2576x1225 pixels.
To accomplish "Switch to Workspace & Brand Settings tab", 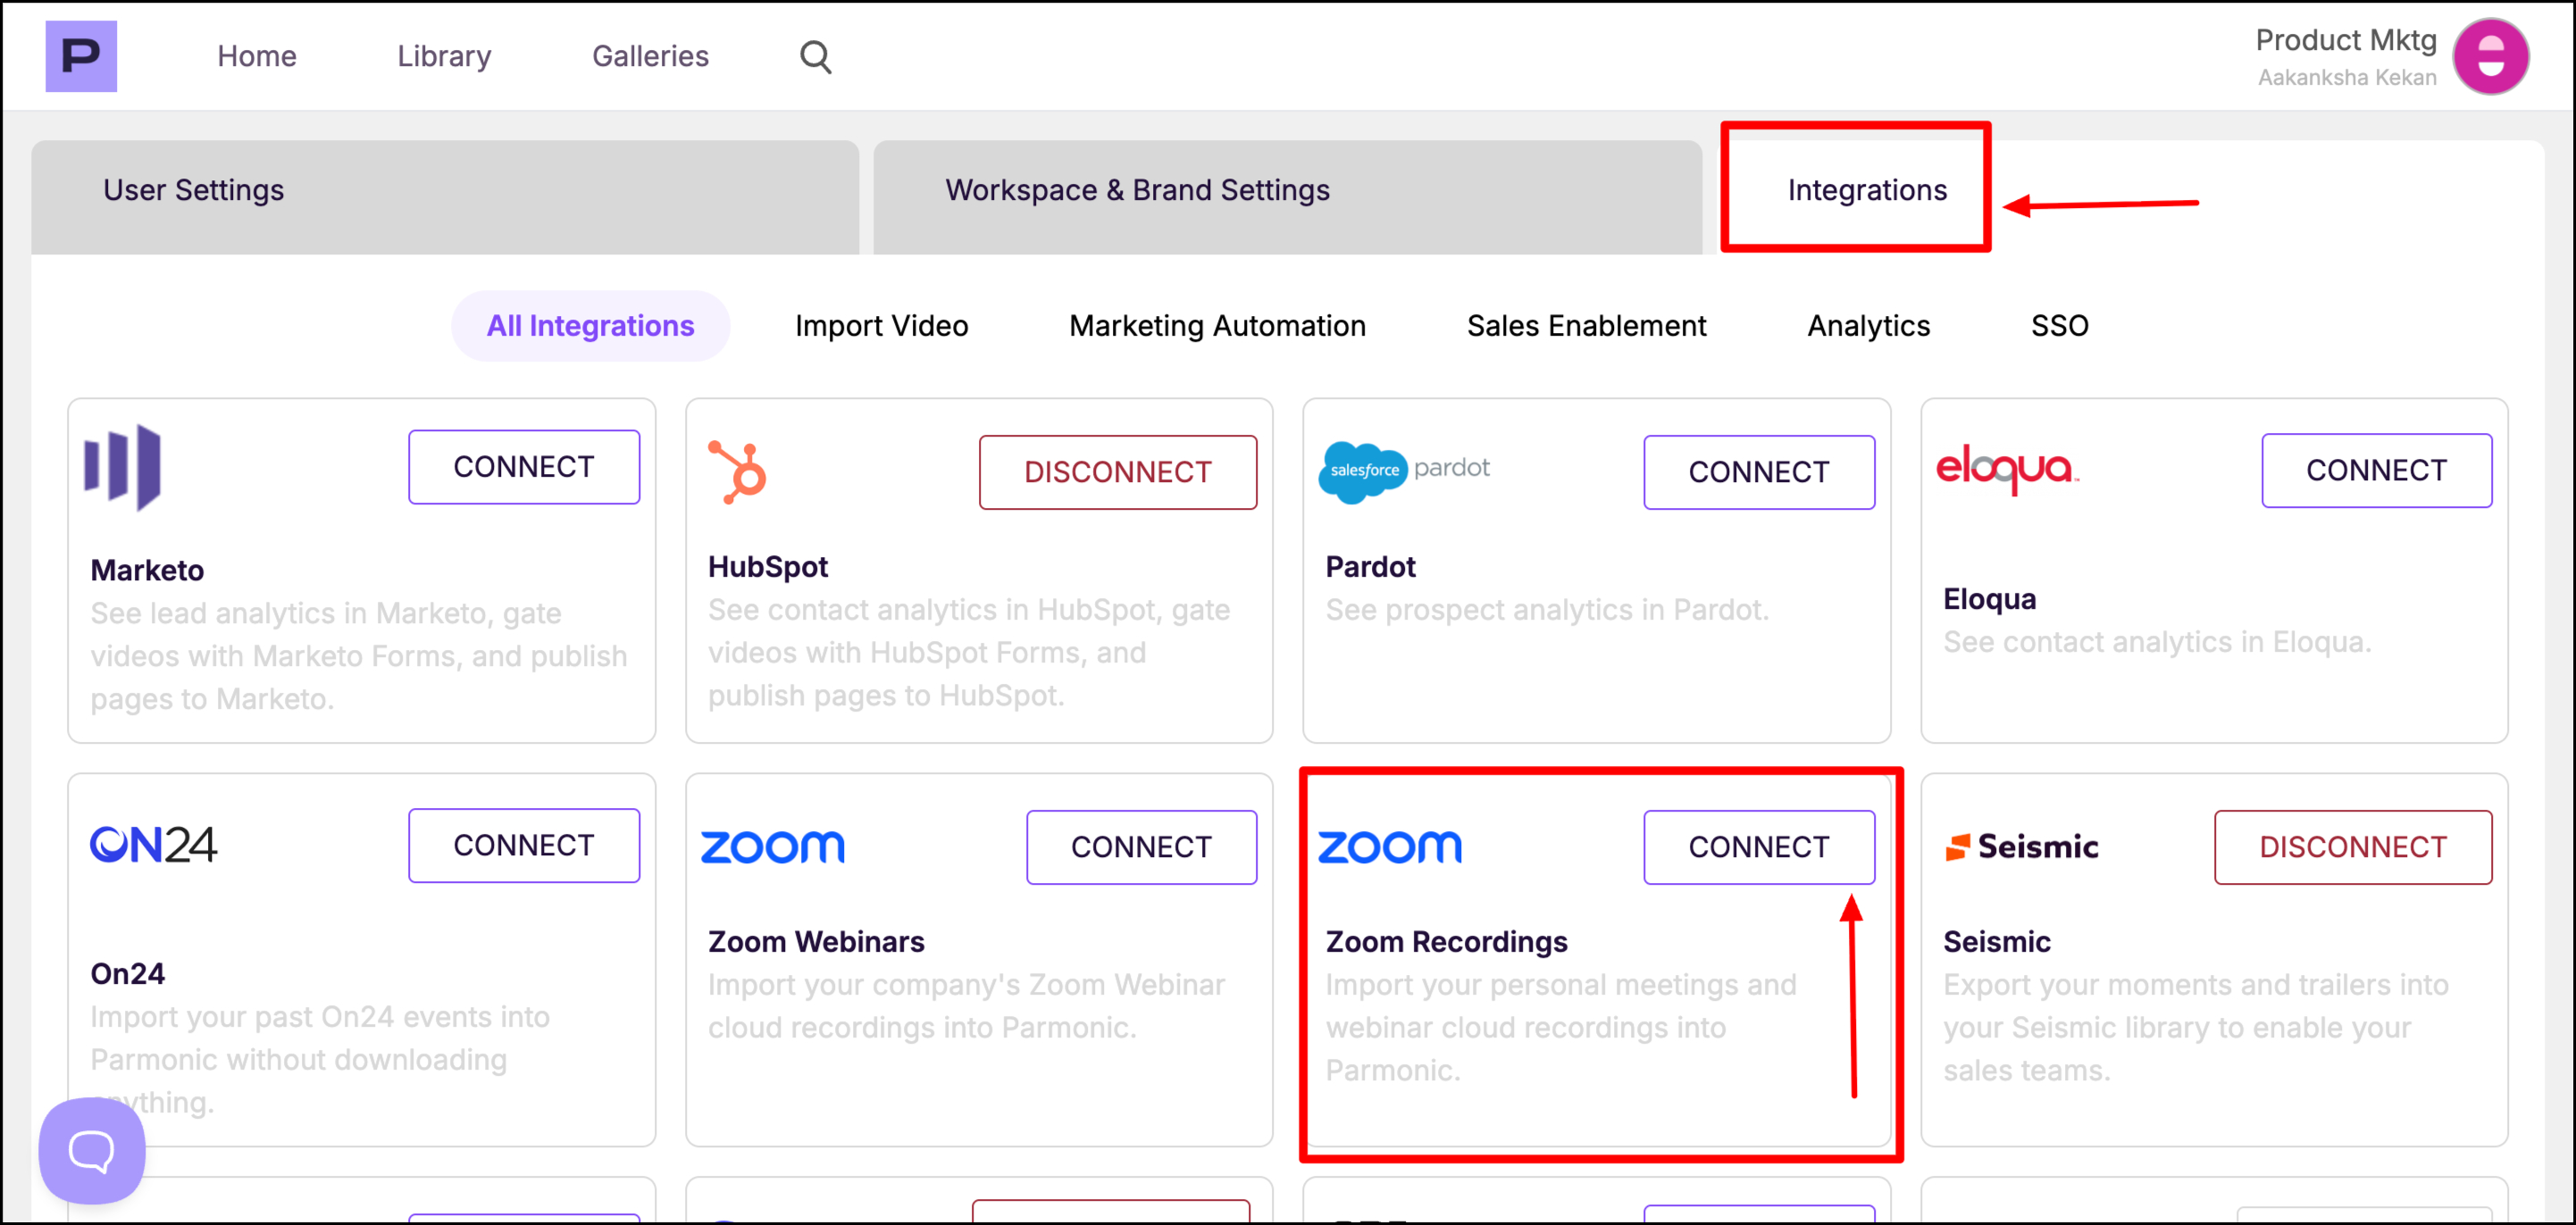I will pyautogui.click(x=1137, y=190).
